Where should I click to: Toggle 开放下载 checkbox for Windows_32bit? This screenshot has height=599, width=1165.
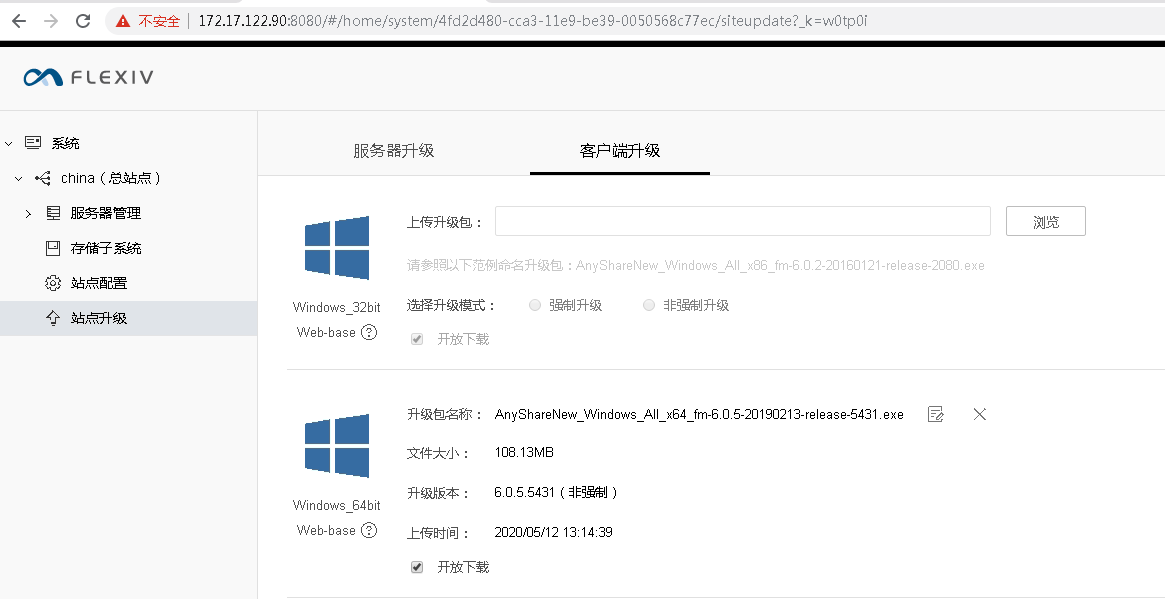pos(417,339)
